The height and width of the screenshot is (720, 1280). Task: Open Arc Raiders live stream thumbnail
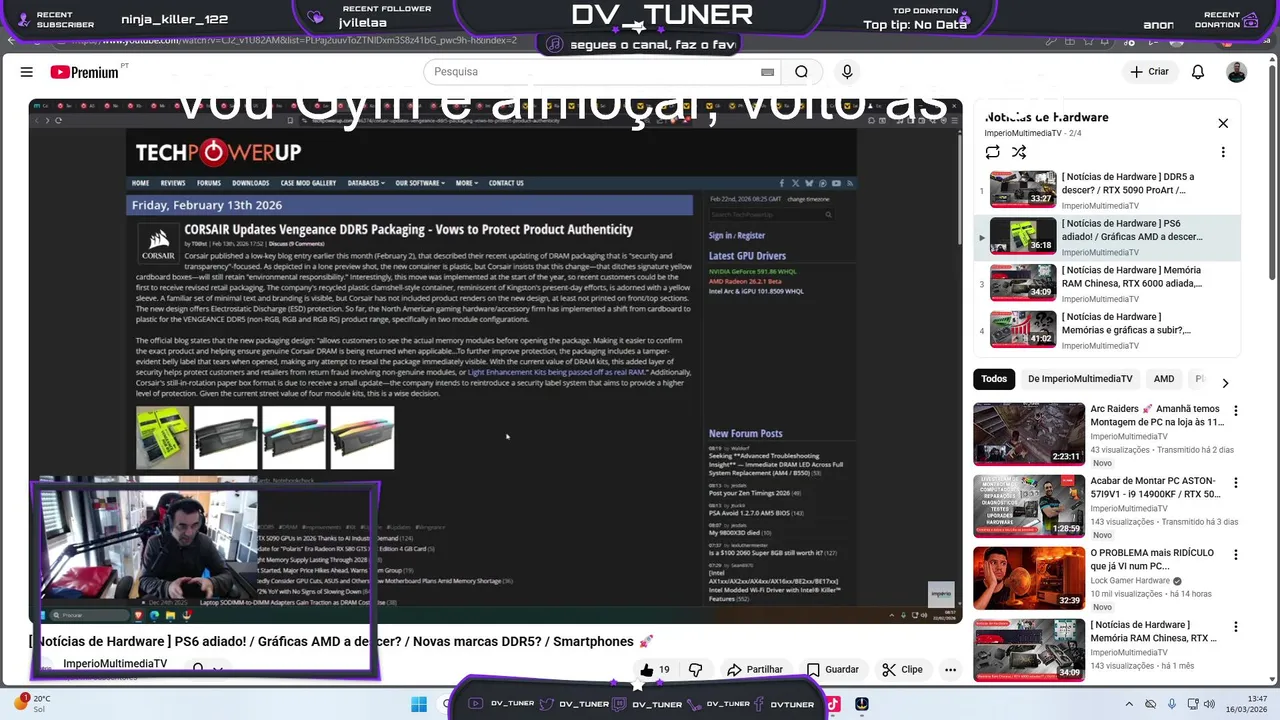pyautogui.click(x=1029, y=433)
